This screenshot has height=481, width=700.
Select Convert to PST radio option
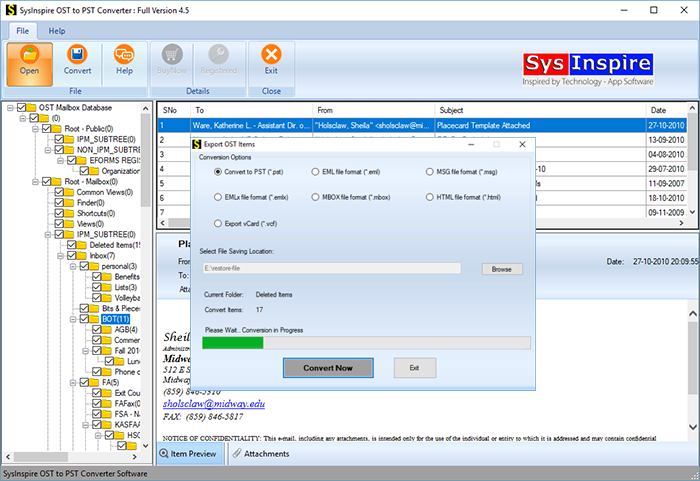(218, 172)
